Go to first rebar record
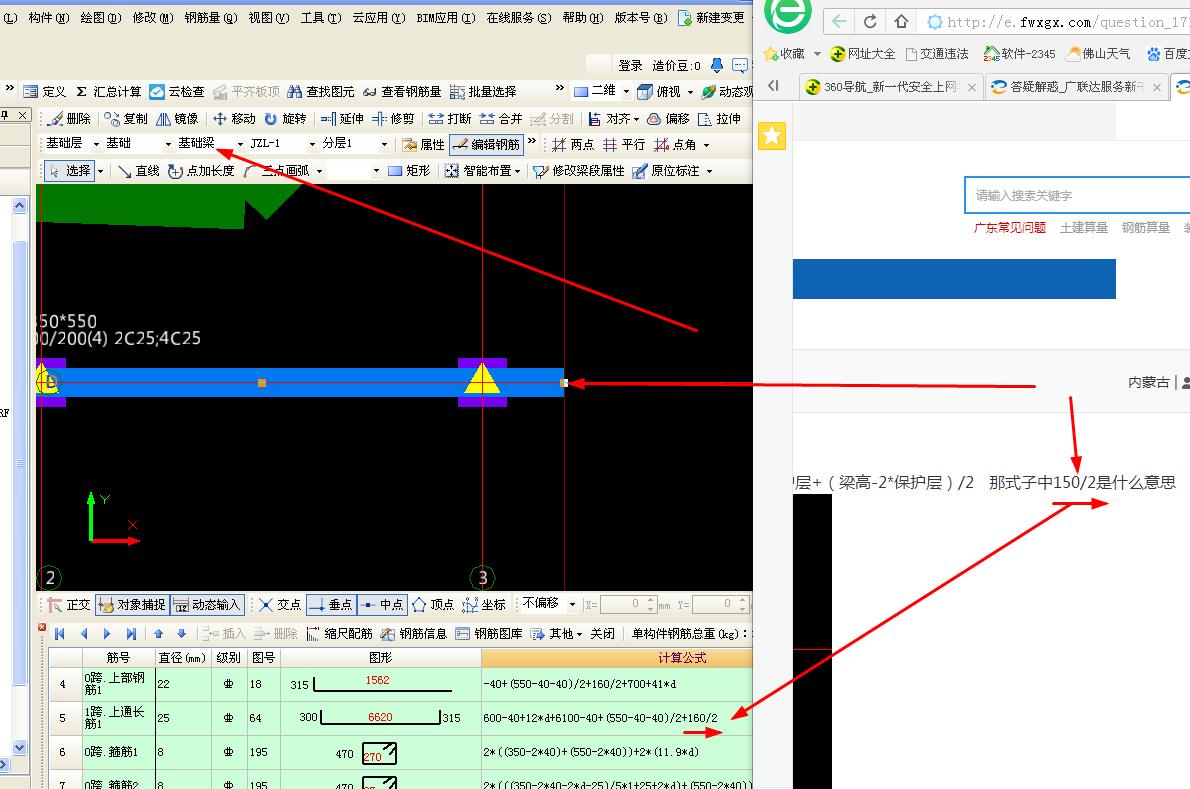Screen dimensions: 1190x789 [60, 633]
